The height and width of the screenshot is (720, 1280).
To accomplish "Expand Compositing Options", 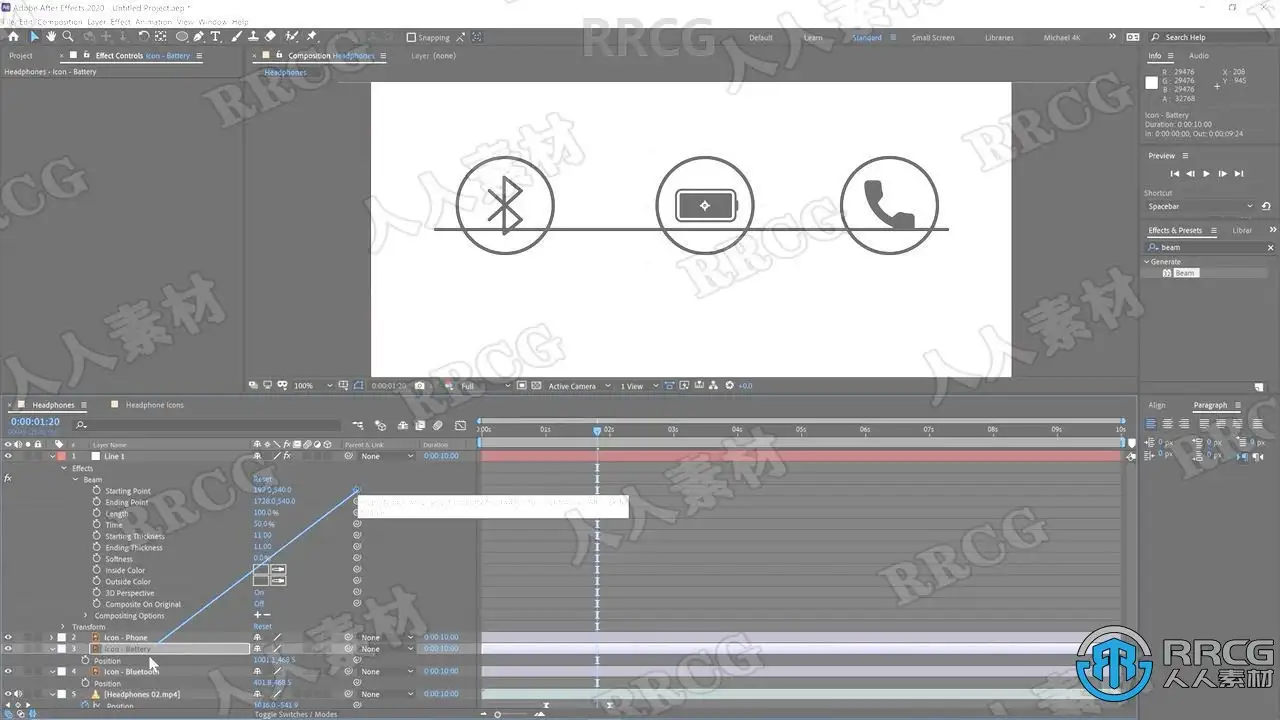I will coord(86,616).
